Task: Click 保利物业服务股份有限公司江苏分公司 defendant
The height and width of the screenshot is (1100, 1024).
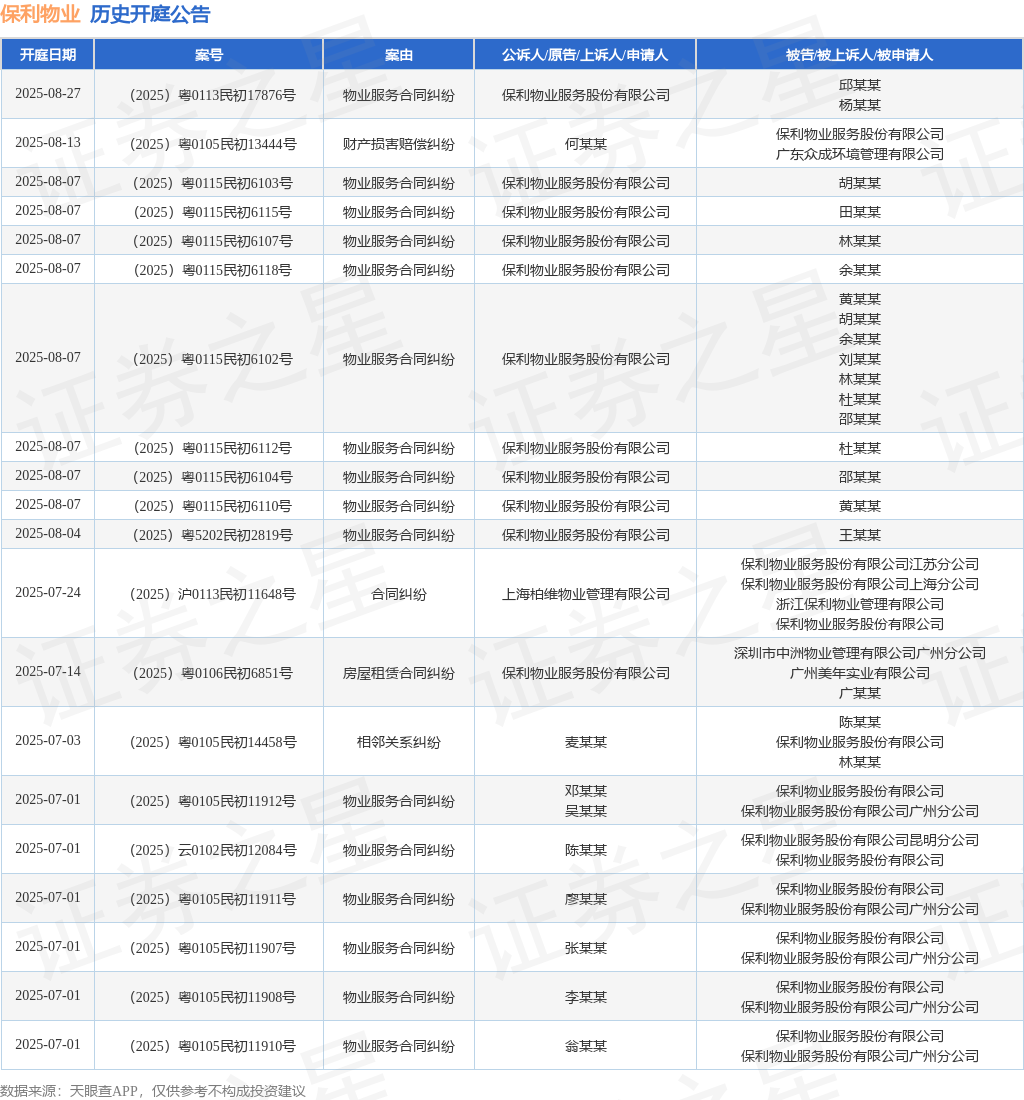Action: pyautogui.click(x=859, y=564)
